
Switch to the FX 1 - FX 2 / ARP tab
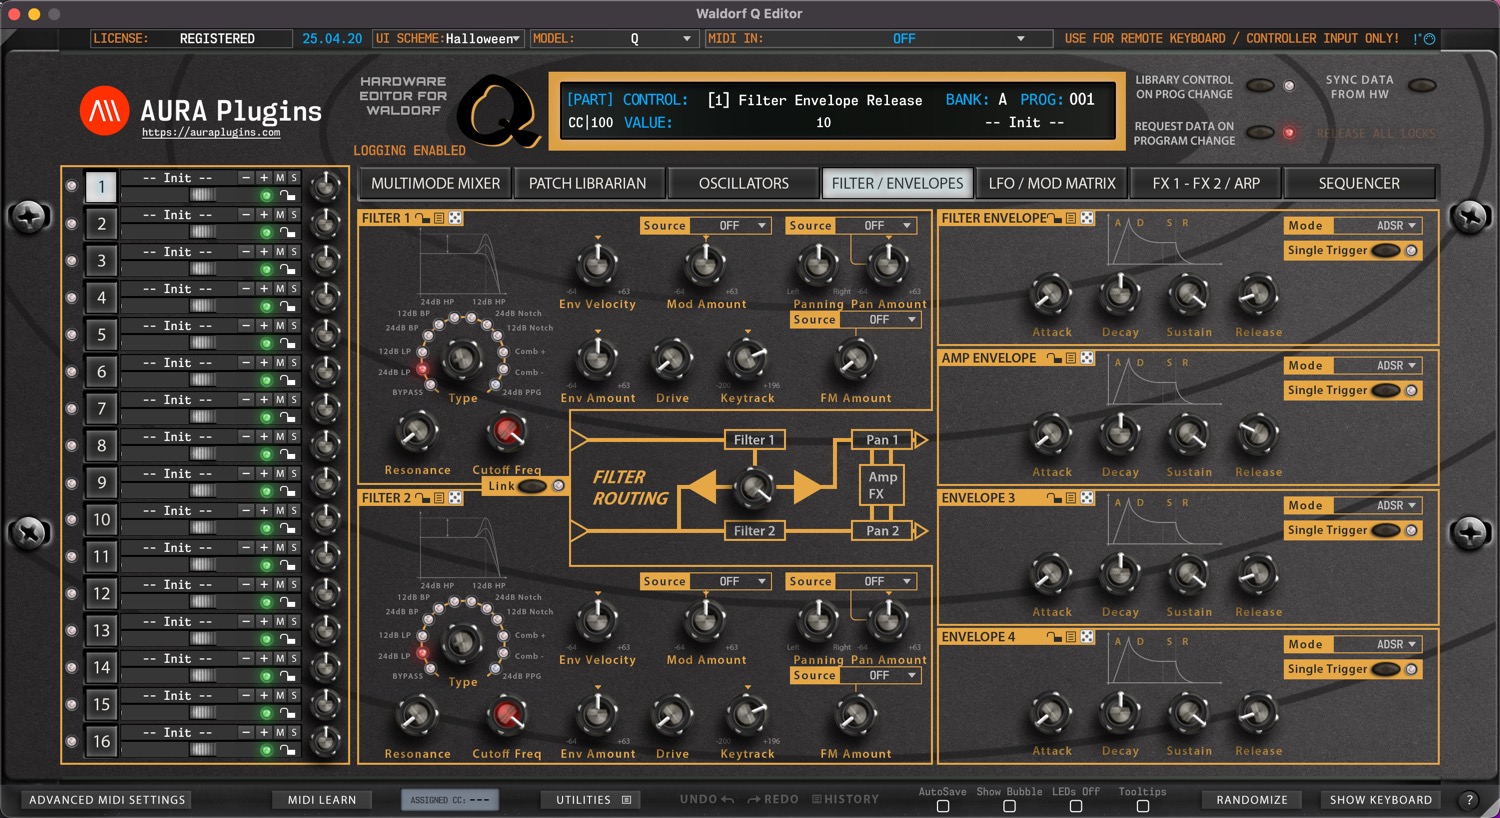tap(1206, 183)
